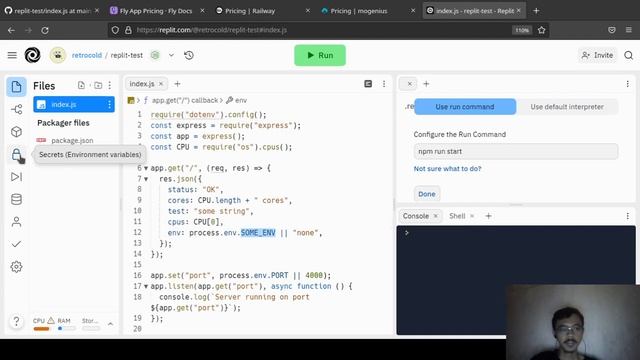The height and width of the screenshot is (360, 640).
Task: Go back in browser history
Action: coord(11,30)
